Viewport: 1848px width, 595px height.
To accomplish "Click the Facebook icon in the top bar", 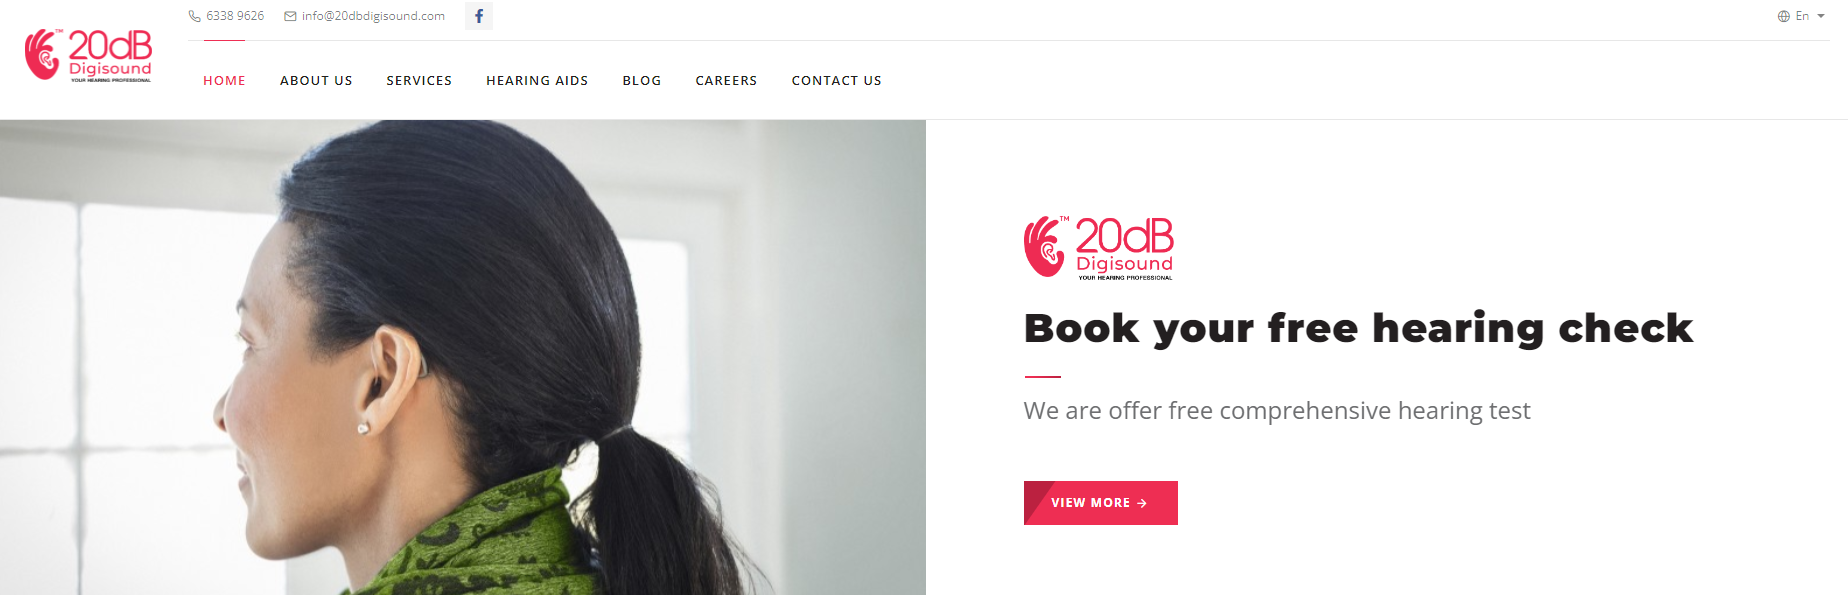I will pos(479,16).
